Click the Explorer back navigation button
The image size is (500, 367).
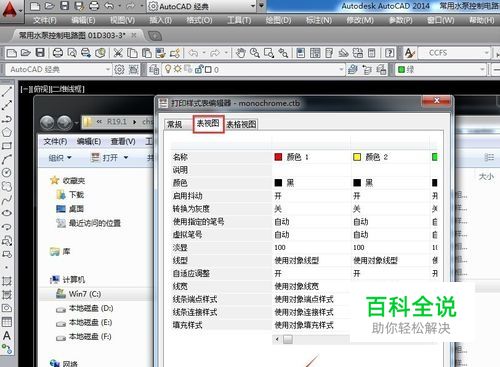coord(48,122)
